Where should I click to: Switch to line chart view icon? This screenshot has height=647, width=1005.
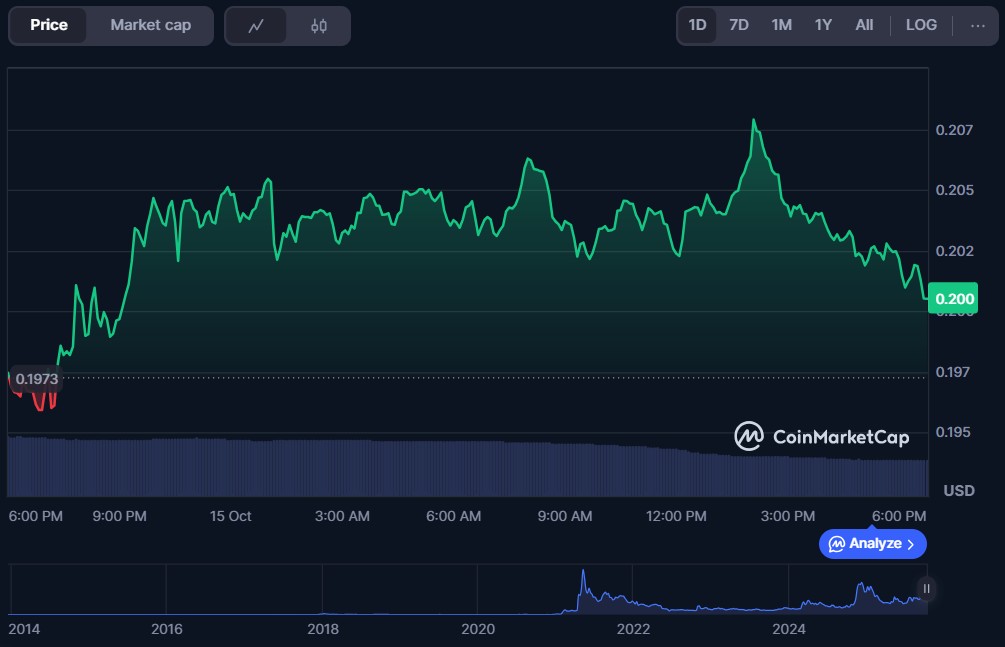coord(256,26)
